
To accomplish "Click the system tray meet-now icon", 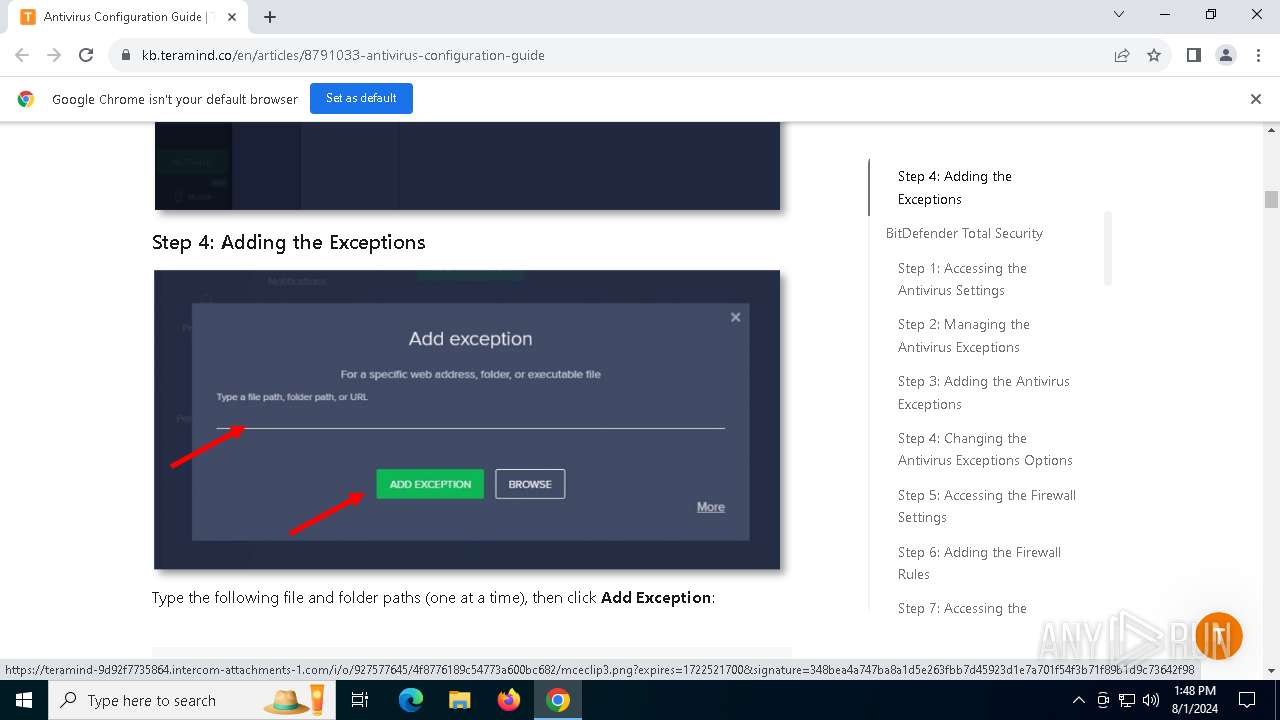I will tap(1103, 700).
